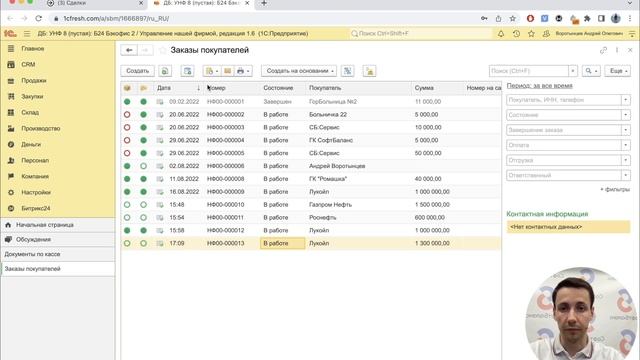Viewport: 640px width, 360px height.
Task: Open favorites star in 1C header
Action: [x=531, y=34]
